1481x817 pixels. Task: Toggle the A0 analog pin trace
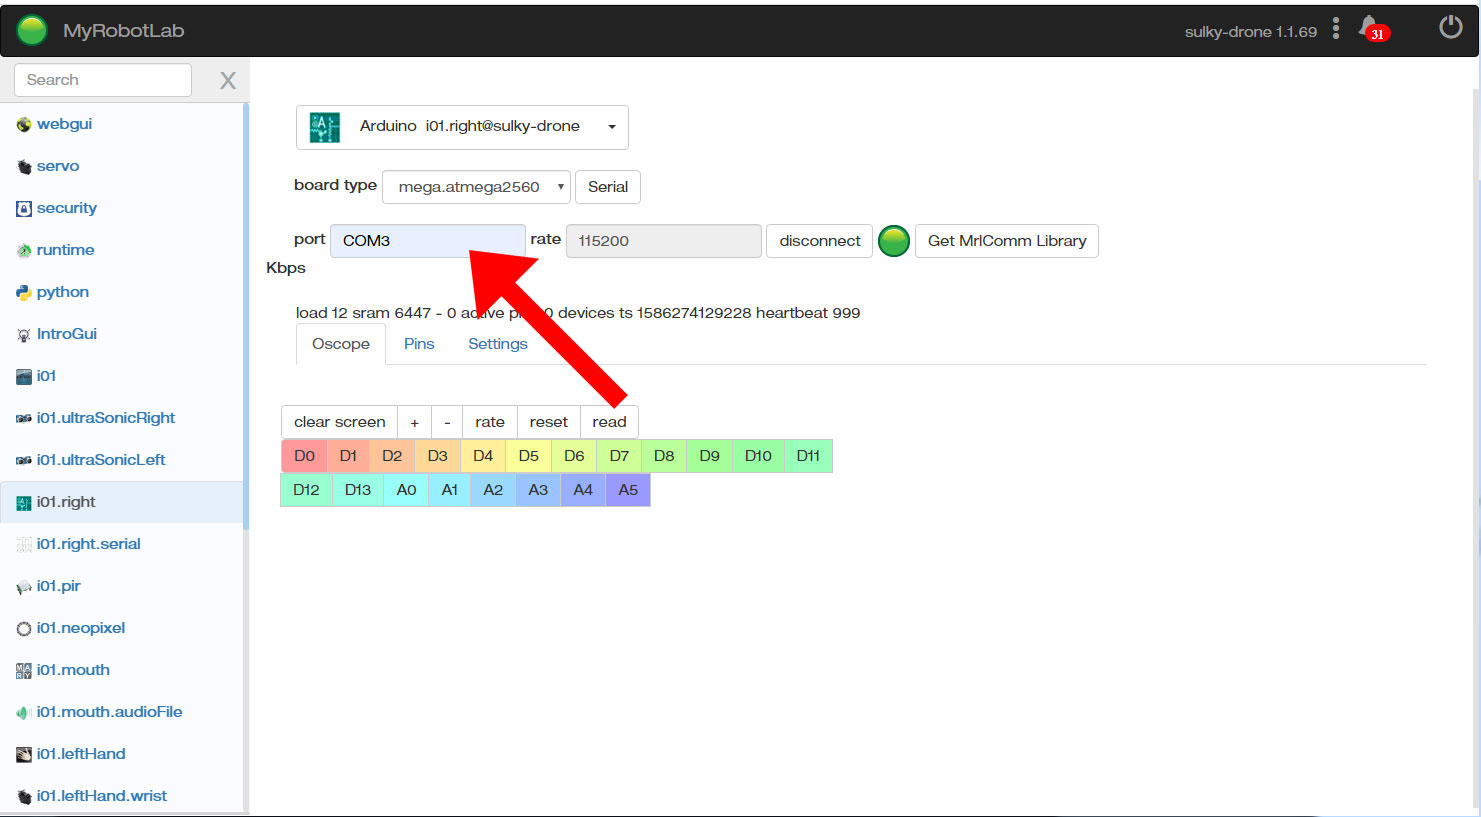tap(406, 490)
